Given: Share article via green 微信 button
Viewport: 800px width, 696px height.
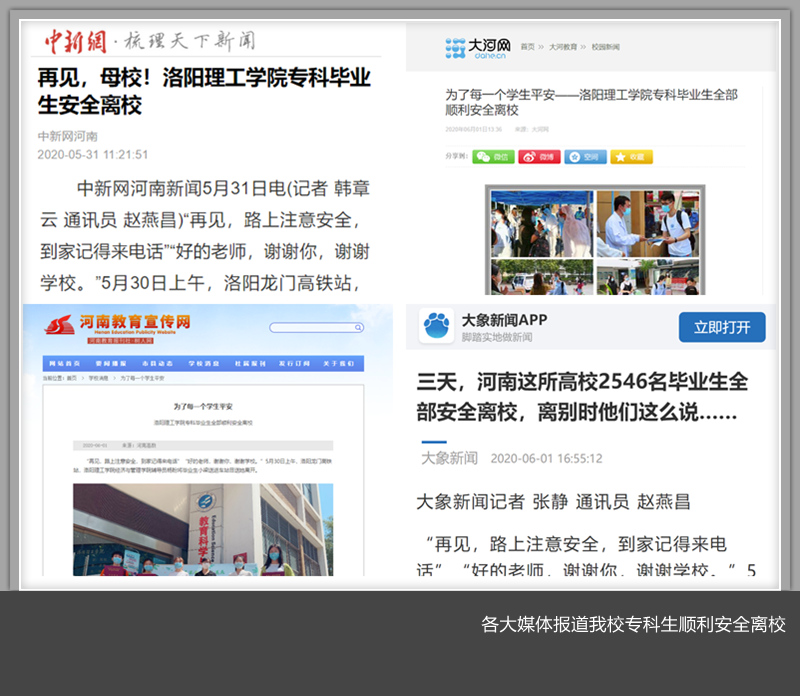Looking at the screenshot, I should 493,157.
